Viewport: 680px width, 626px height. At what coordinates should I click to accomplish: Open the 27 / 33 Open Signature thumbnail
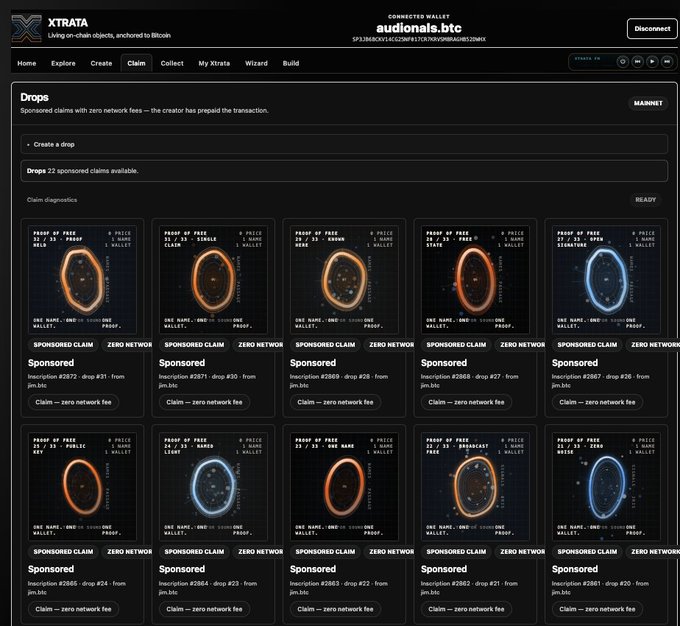point(606,280)
